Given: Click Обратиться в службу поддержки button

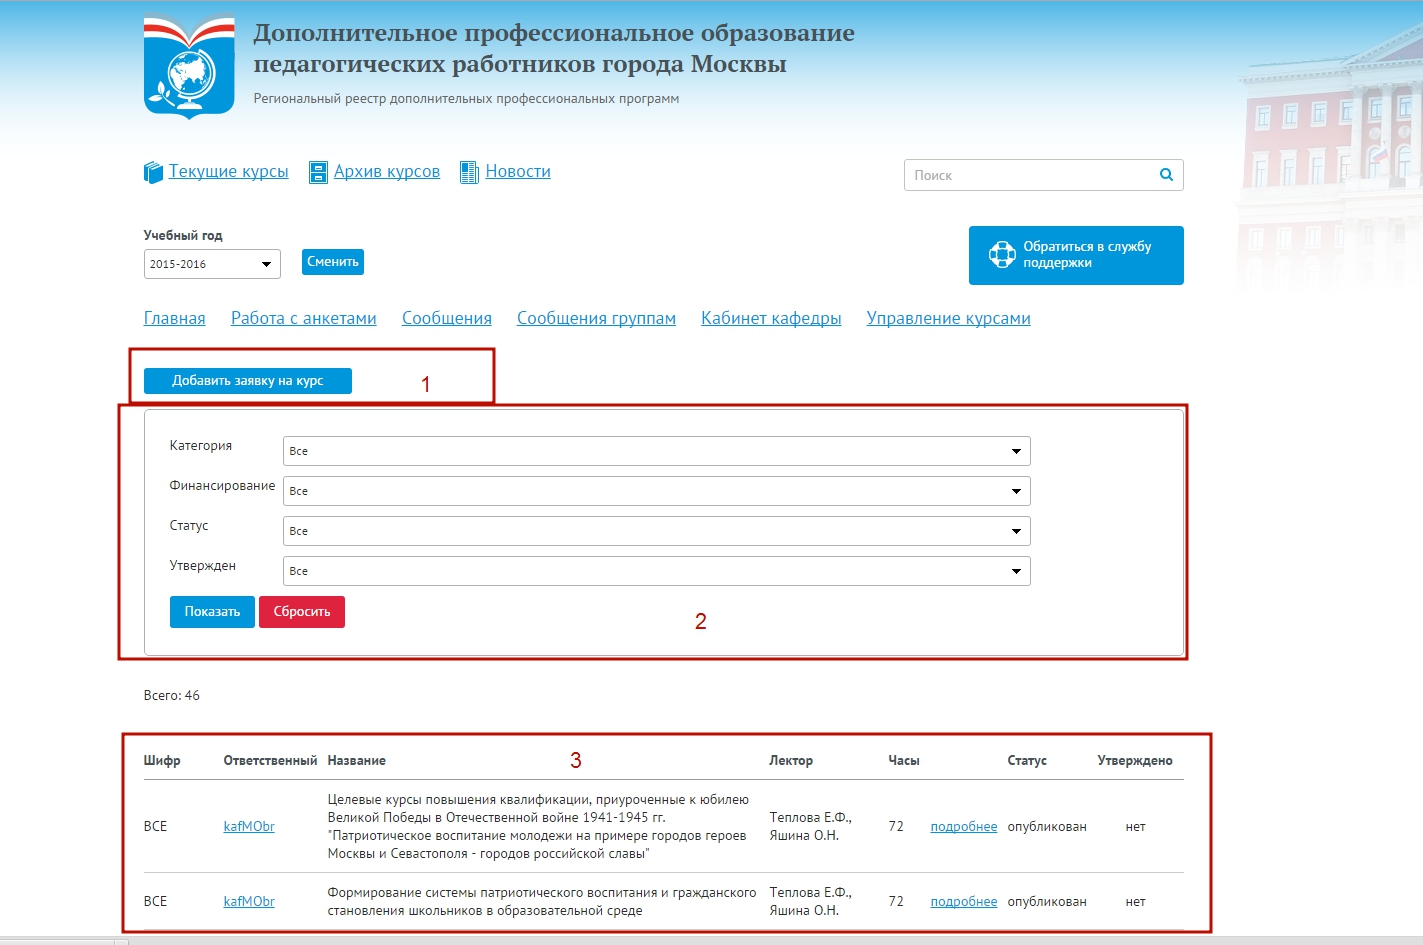Looking at the screenshot, I should pos(1076,255).
